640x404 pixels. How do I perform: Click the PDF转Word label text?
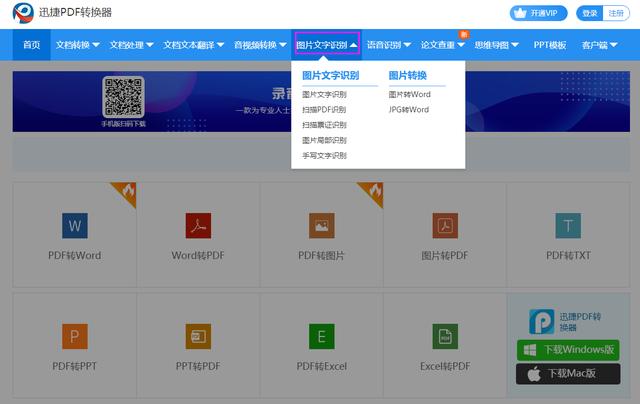(75, 255)
